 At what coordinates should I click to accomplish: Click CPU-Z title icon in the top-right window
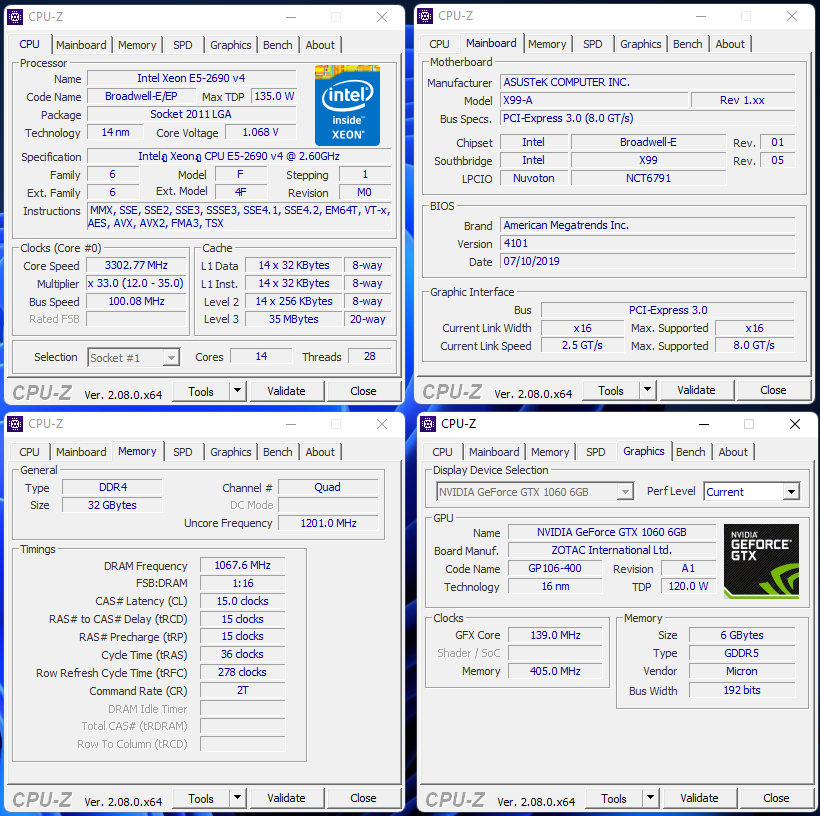click(426, 16)
